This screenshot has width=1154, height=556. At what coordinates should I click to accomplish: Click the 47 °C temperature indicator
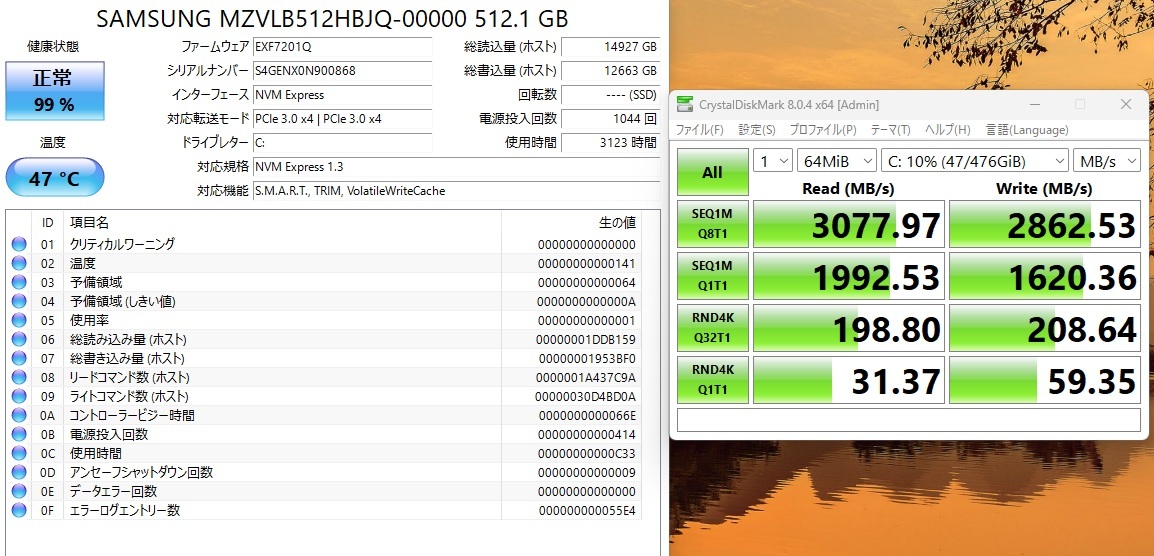[55, 177]
